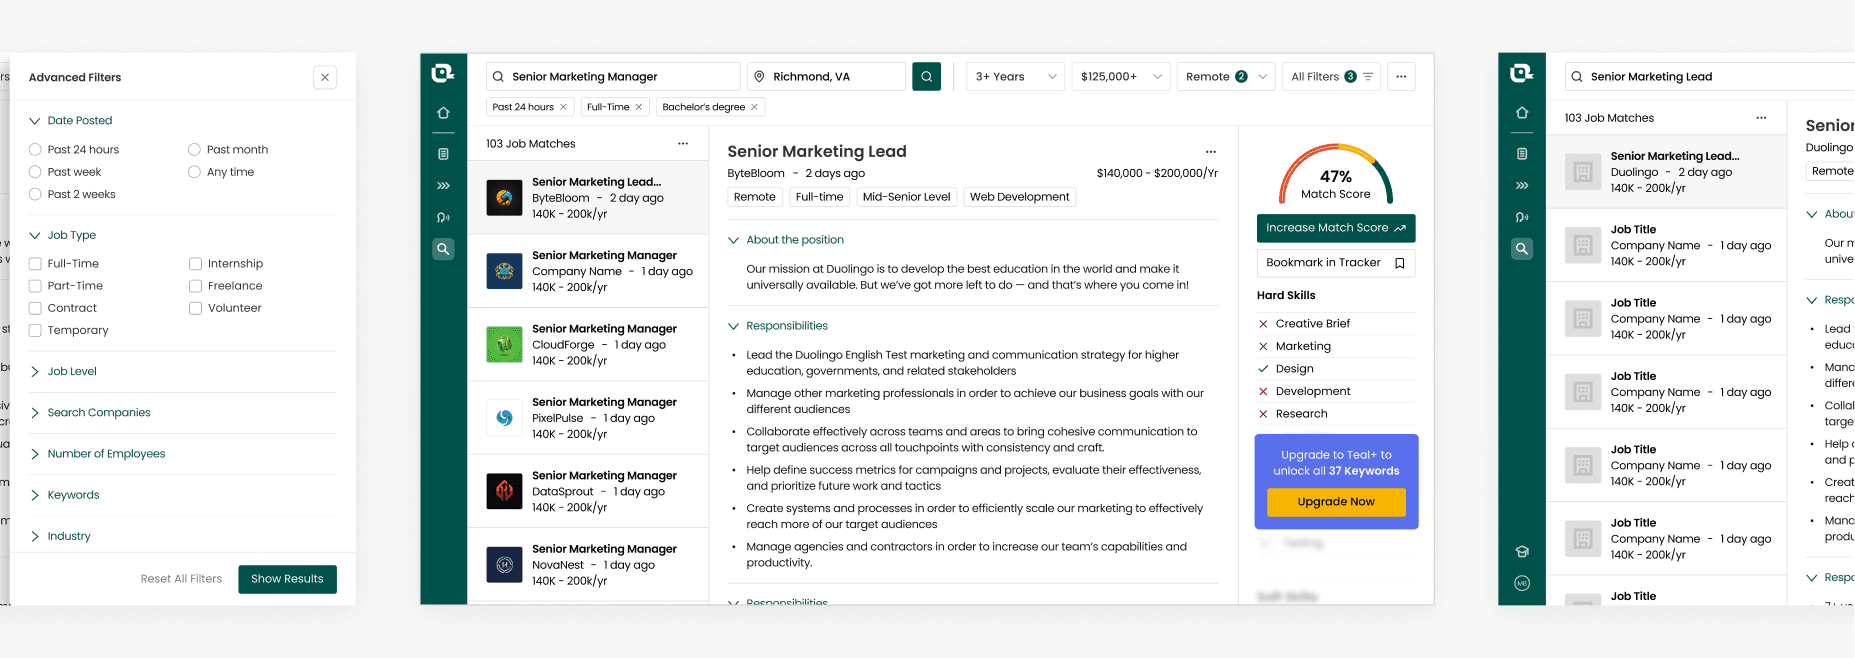Click the bookmark icon in Bookmark in Tracker
Screen dimensions: 1855x658
pyautogui.click(x=1400, y=263)
